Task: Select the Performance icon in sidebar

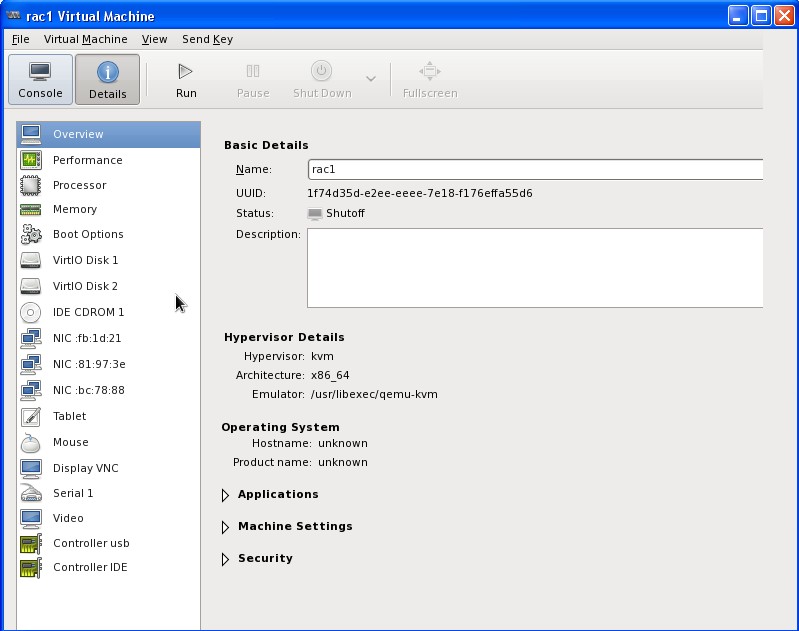Action: (31, 160)
